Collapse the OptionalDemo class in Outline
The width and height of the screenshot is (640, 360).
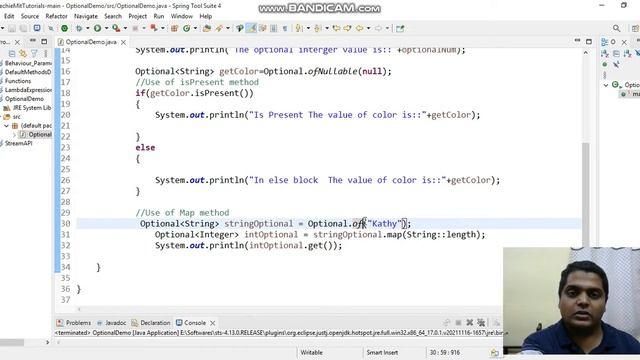[x=606, y=85]
